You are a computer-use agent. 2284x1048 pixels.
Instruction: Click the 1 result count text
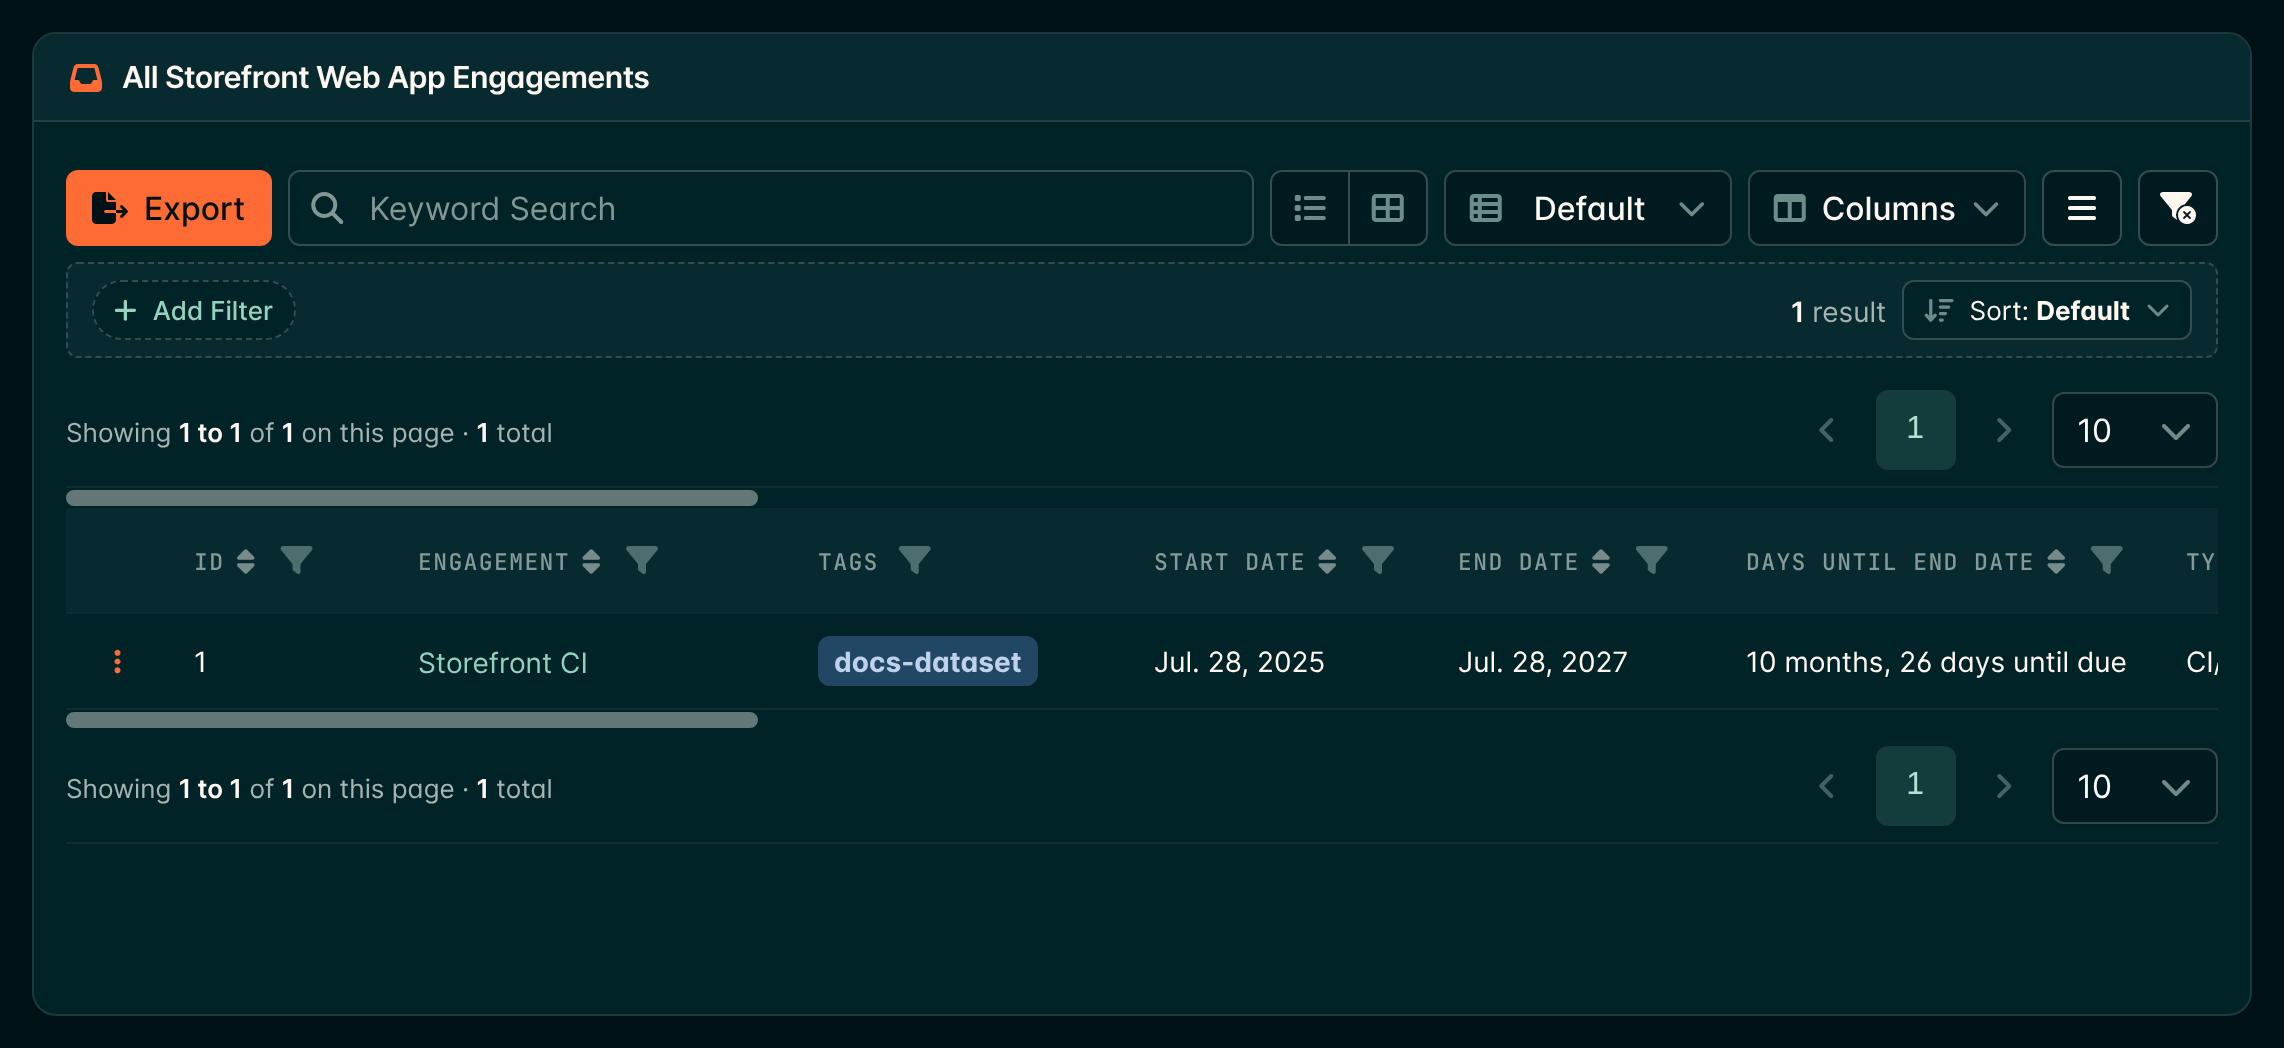(x=1838, y=312)
